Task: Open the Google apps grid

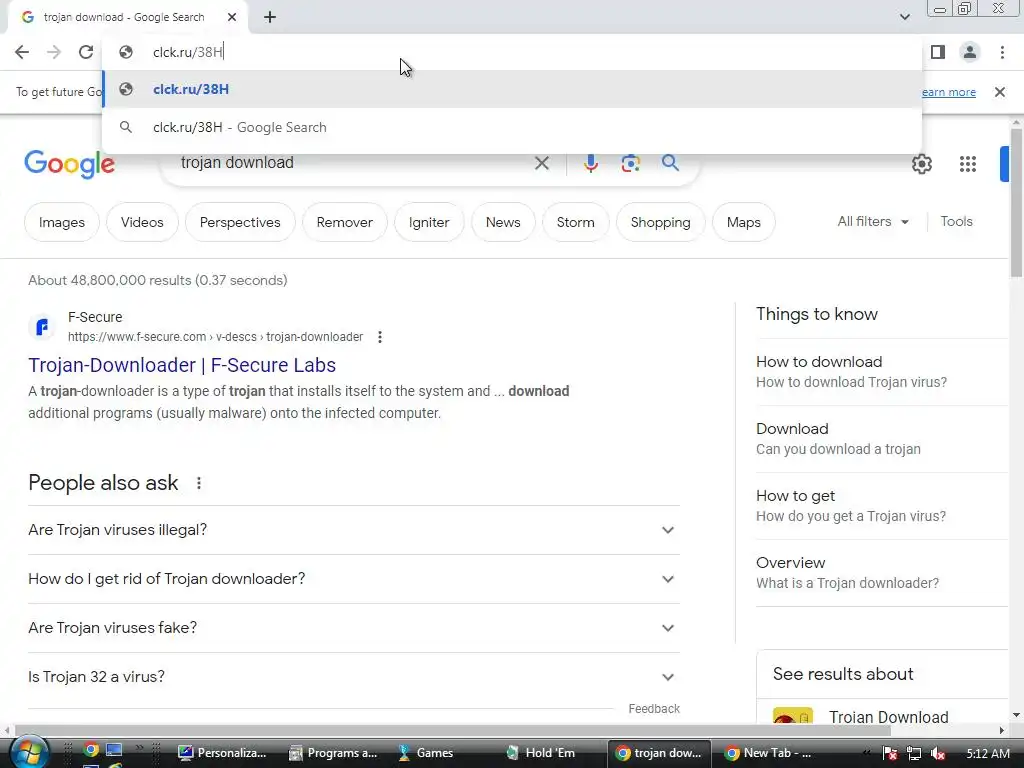Action: pos(967,164)
